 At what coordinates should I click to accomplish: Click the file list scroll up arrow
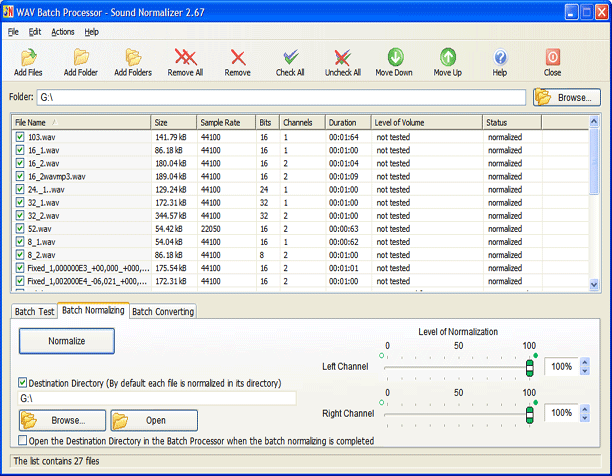click(594, 122)
